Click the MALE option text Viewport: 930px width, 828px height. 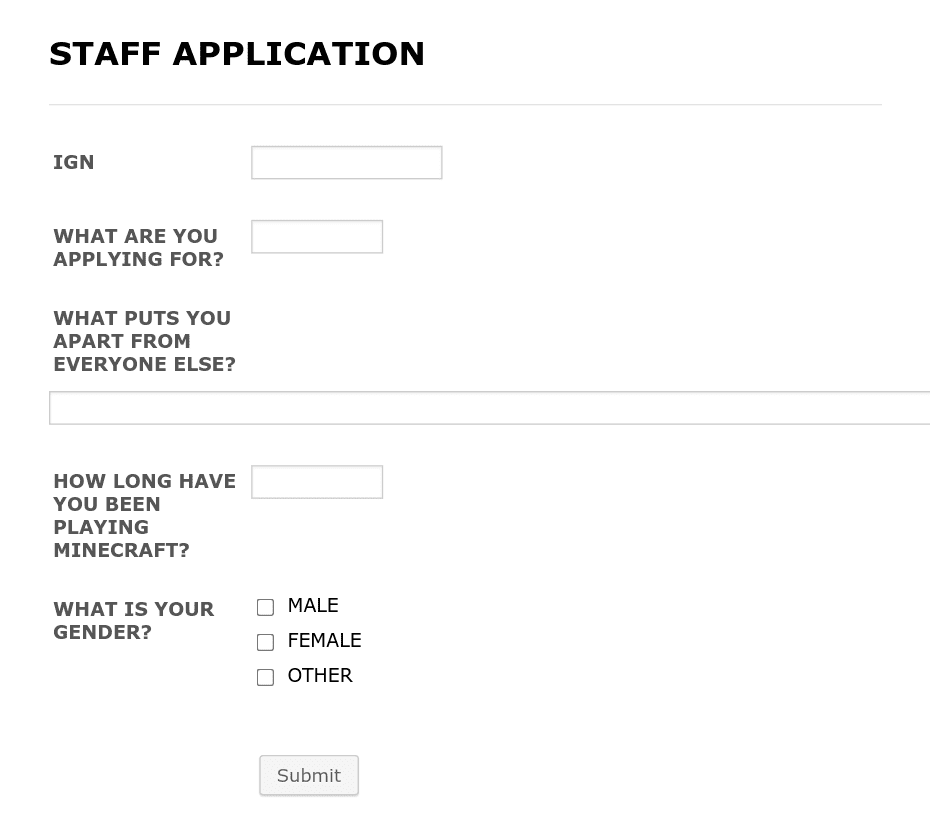[313, 606]
